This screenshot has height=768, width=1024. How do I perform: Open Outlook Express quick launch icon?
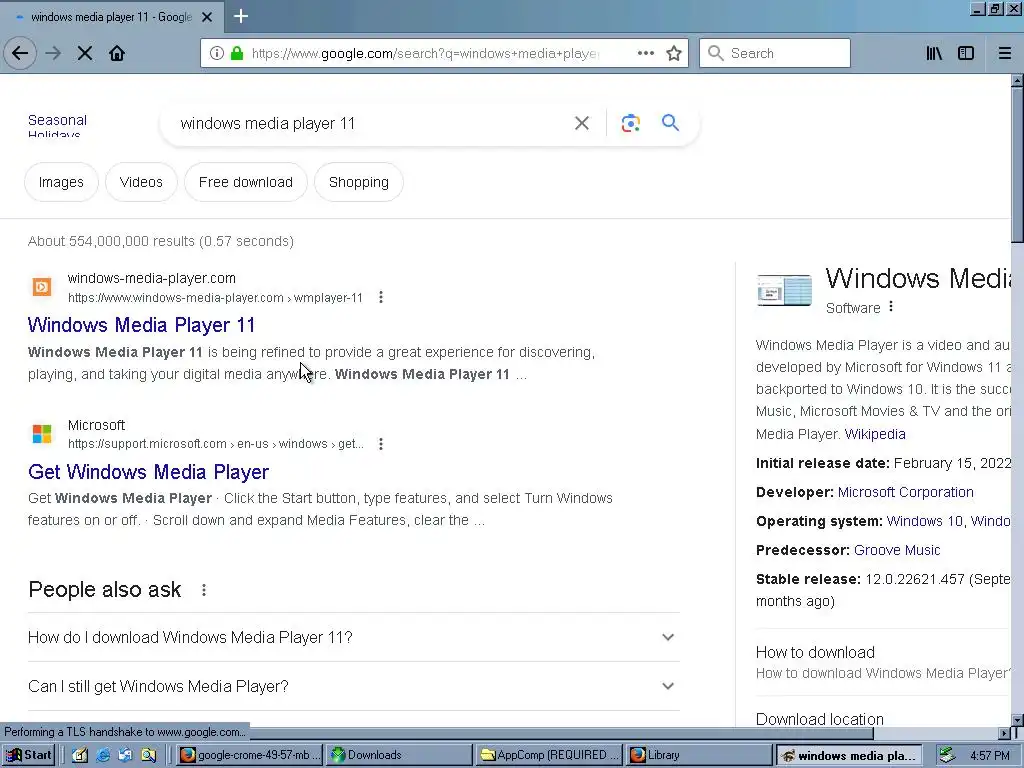[x=125, y=755]
